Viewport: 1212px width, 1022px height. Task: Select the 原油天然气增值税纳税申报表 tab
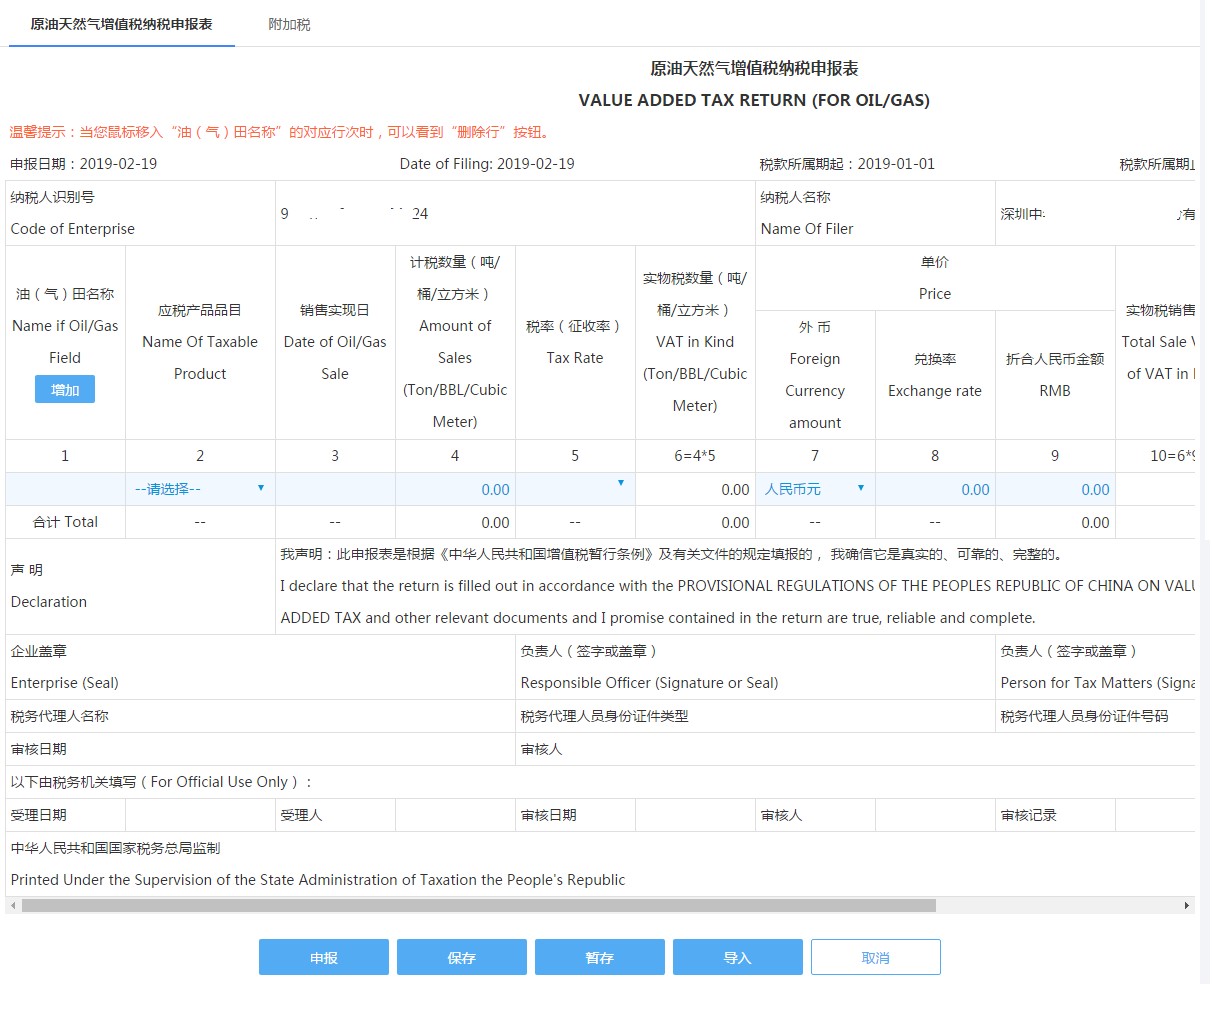coord(121,24)
